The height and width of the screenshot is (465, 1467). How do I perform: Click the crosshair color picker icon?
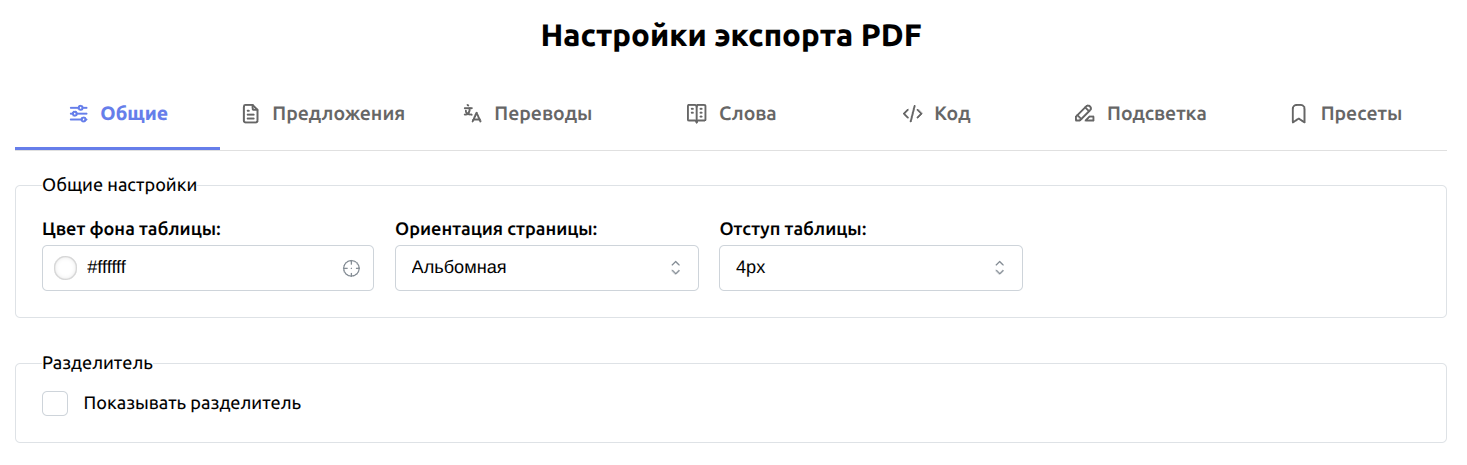(351, 268)
